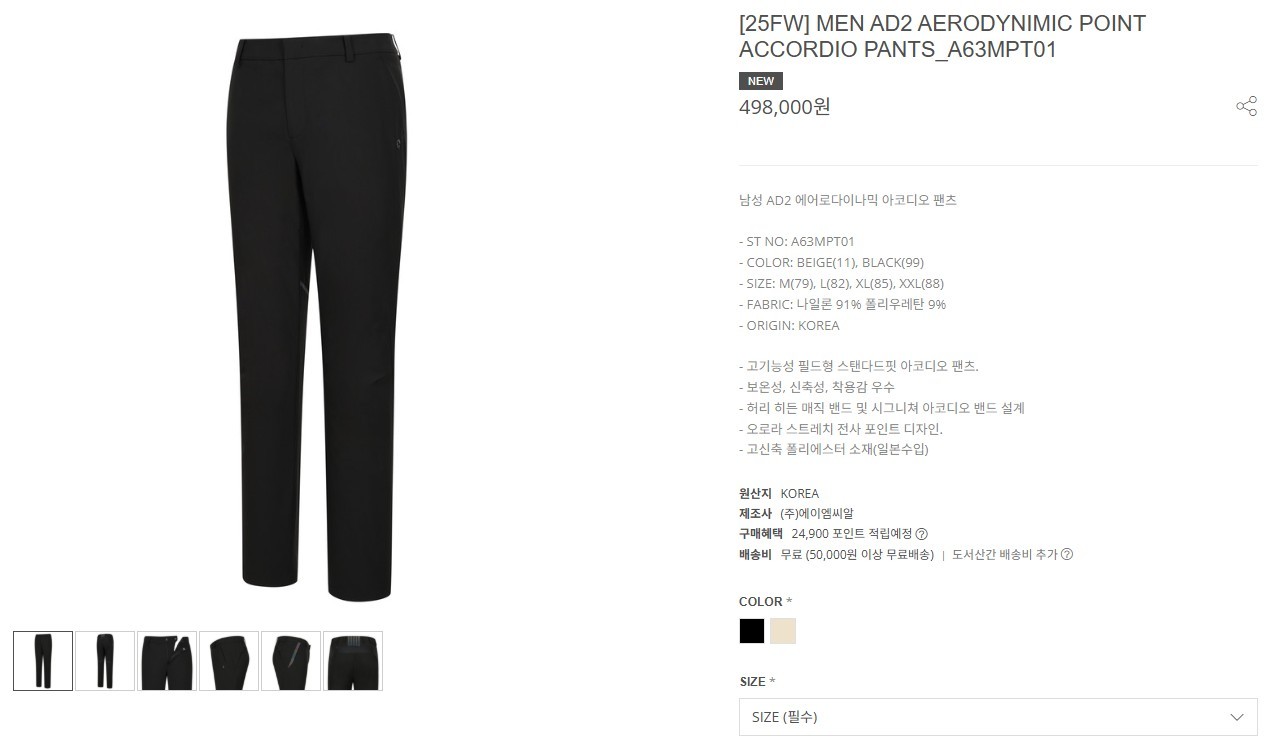Image resolution: width=1275 pixels, height=750 pixels.
Task: Select first front-view pants thumbnail
Action: pyautogui.click(x=43, y=661)
